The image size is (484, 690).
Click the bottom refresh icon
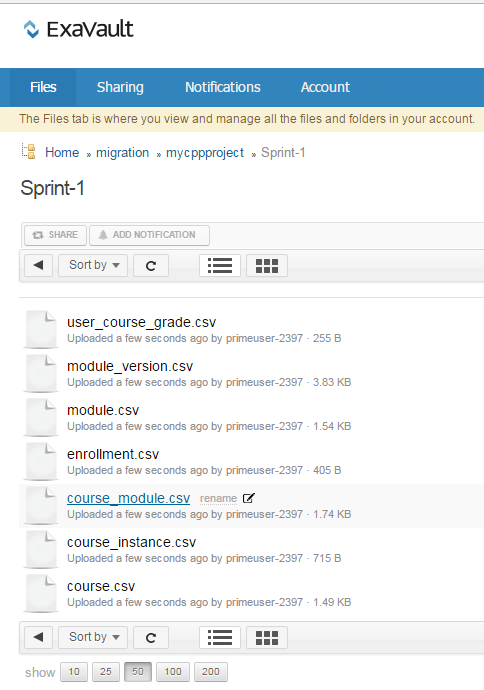click(151, 637)
